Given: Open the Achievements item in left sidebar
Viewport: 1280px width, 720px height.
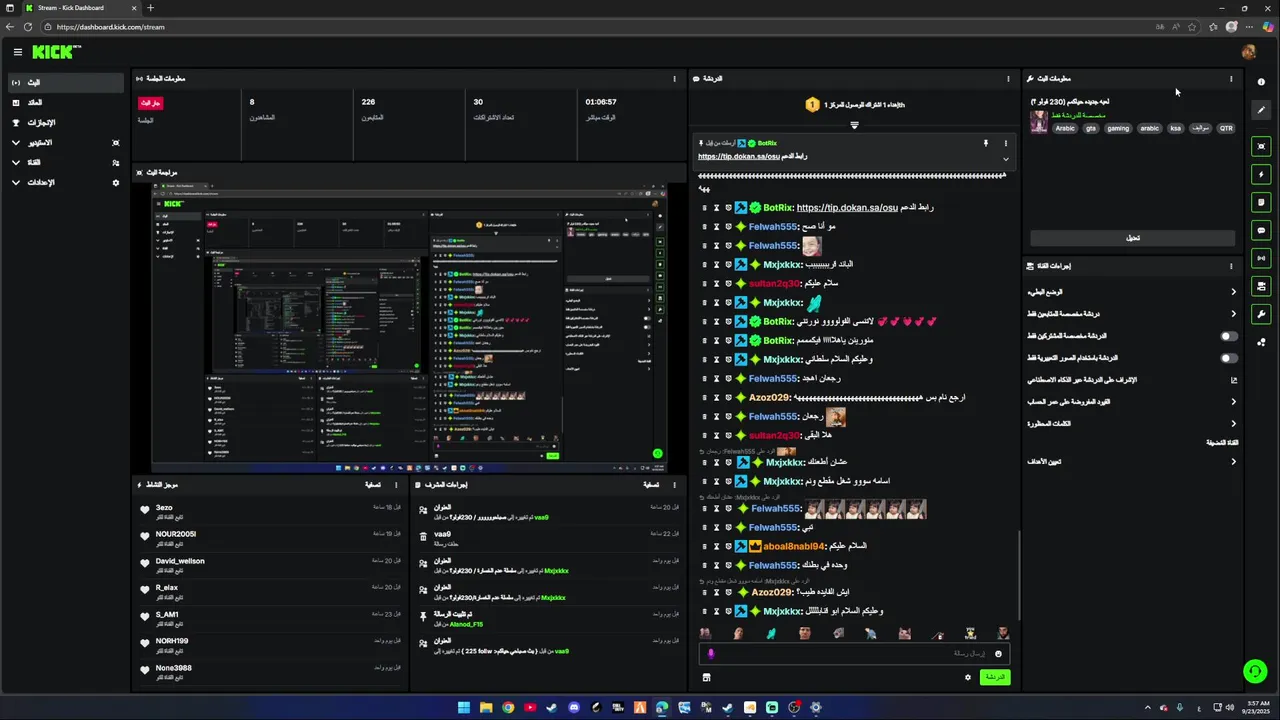Looking at the screenshot, I should coord(66,122).
